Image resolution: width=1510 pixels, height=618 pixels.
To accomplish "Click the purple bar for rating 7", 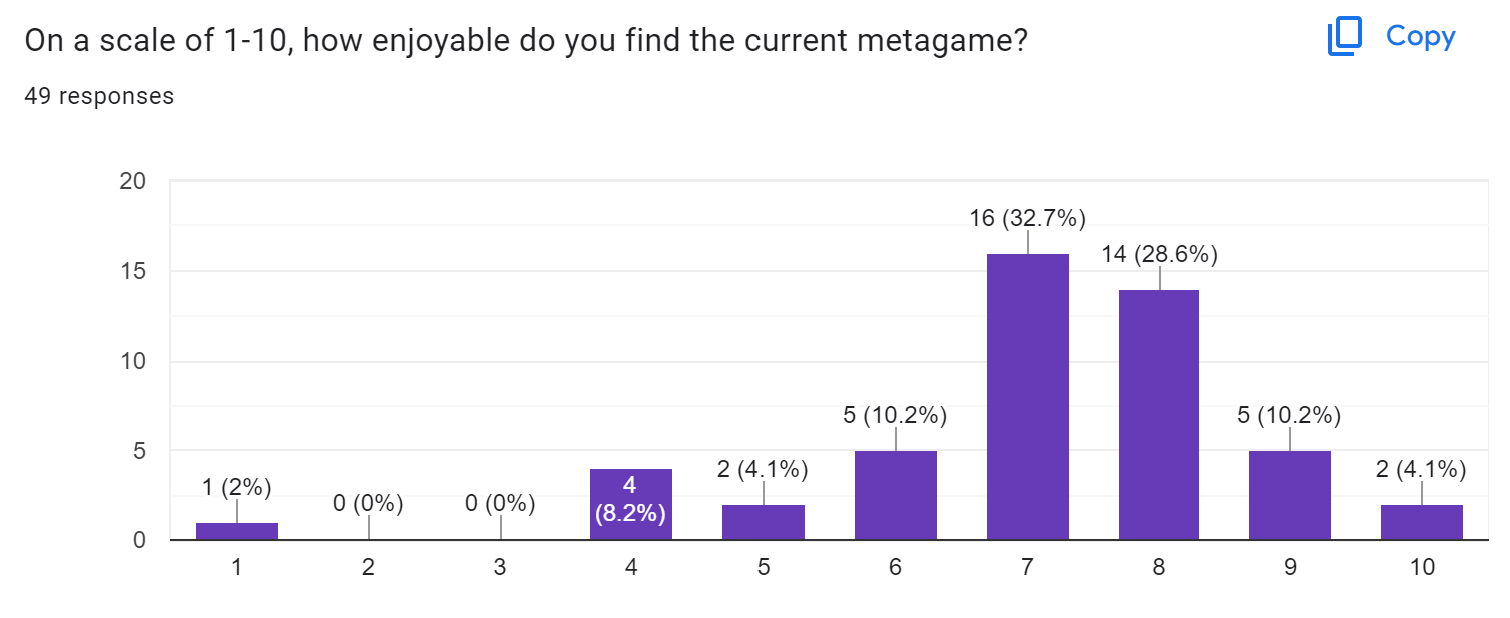I will 1027,397.
